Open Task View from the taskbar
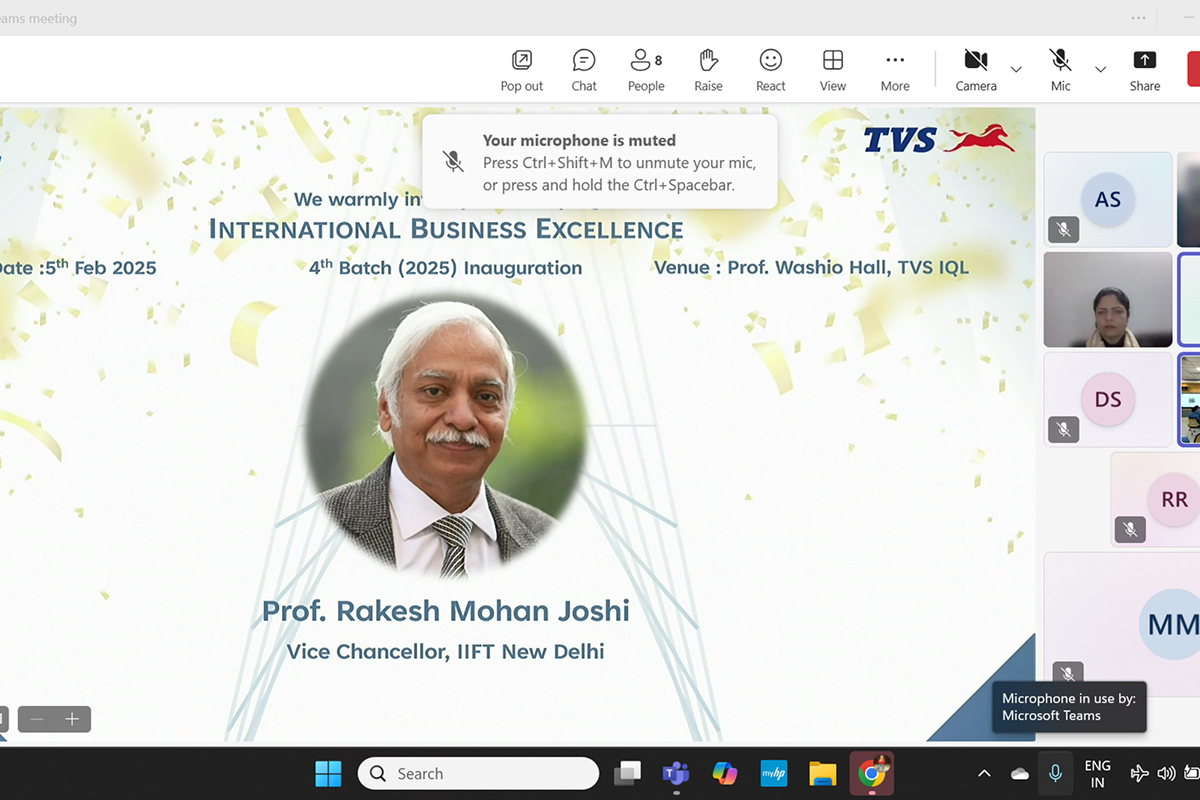The width and height of the screenshot is (1200, 800). [x=627, y=773]
